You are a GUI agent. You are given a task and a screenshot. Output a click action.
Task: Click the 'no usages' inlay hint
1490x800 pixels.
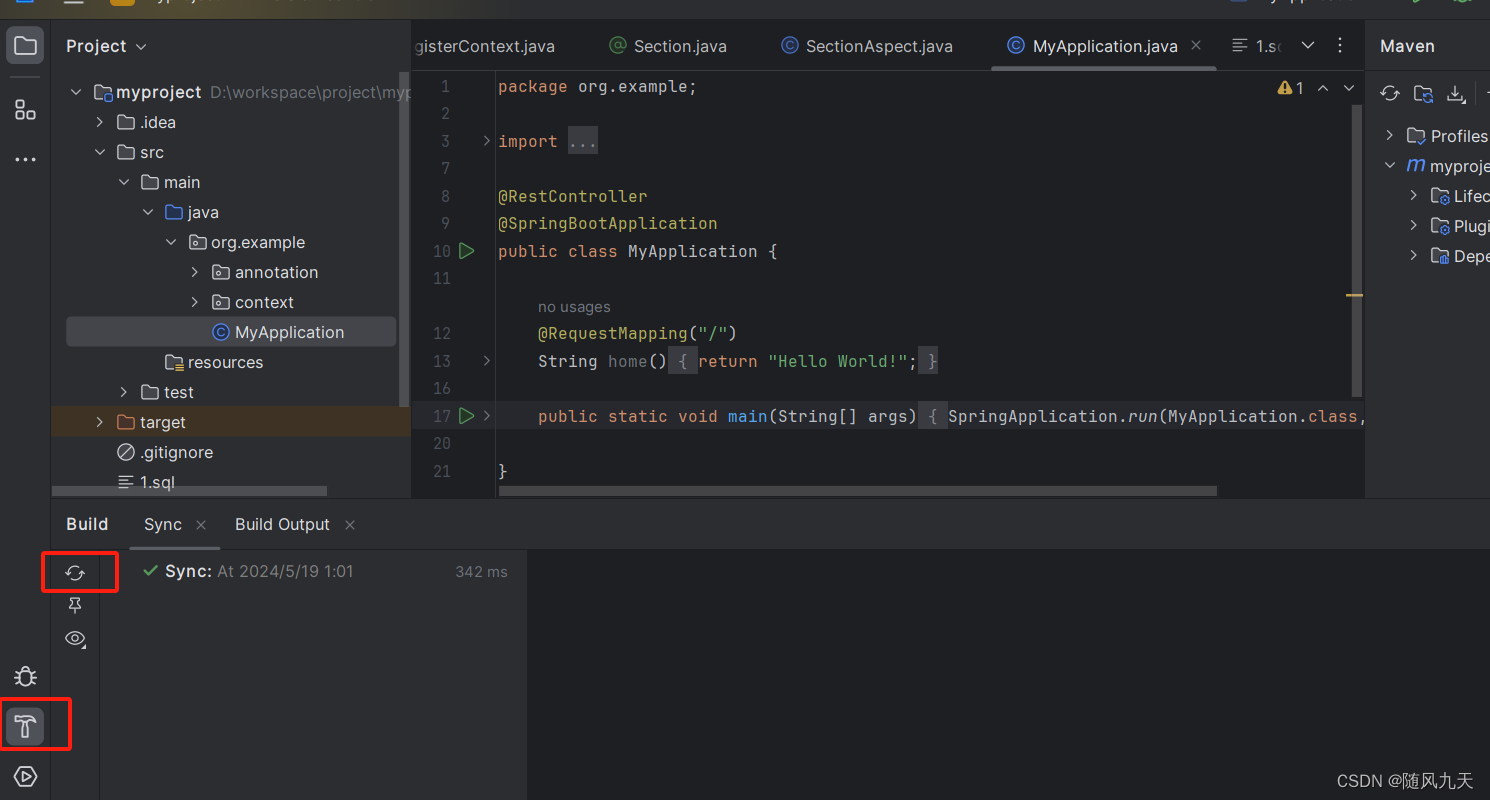click(574, 307)
